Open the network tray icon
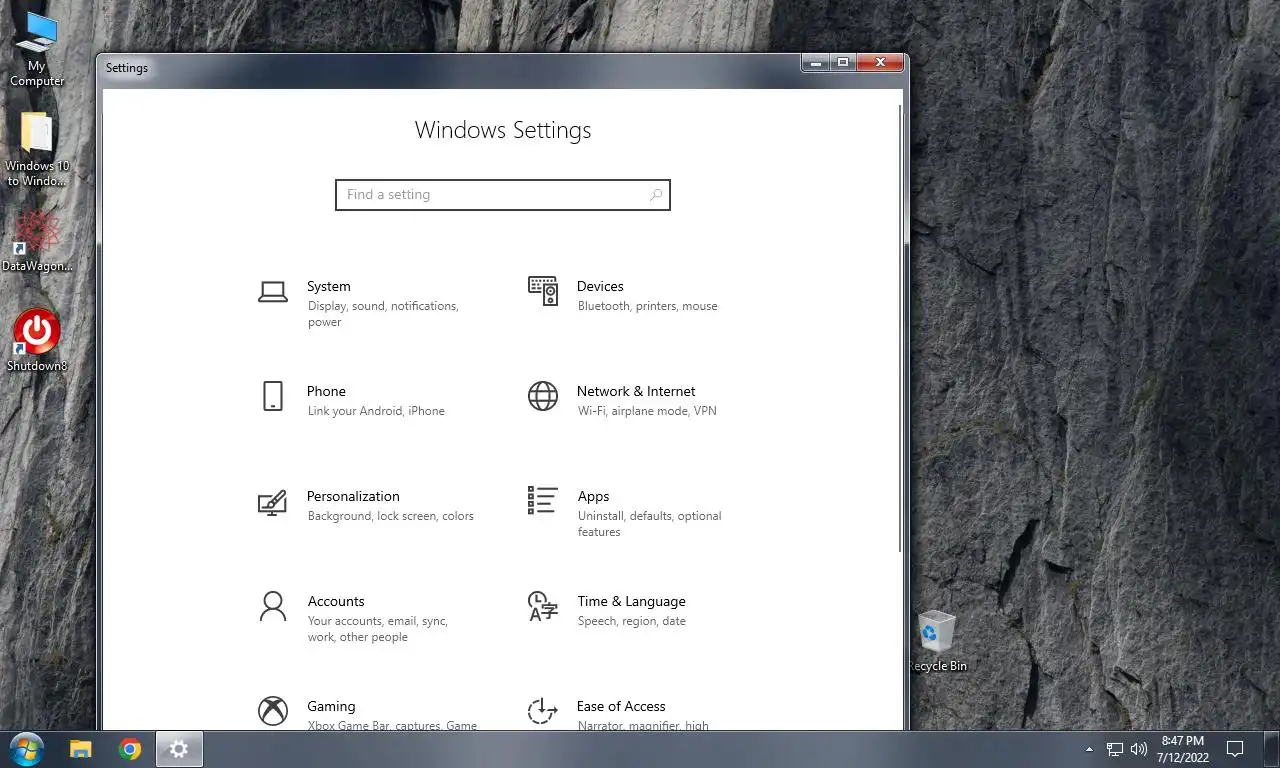The image size is (1280, 768). pyautogui.click(x=1115, y=749)
